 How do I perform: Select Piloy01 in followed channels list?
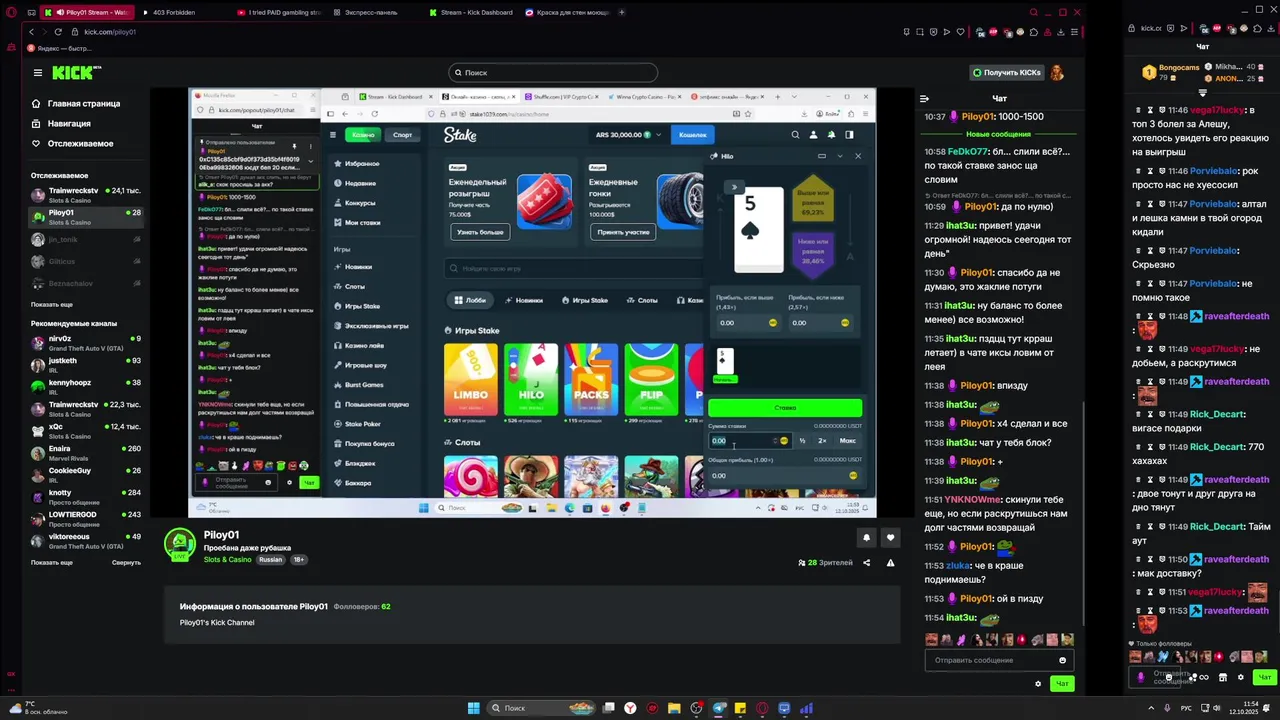(86, 215)
